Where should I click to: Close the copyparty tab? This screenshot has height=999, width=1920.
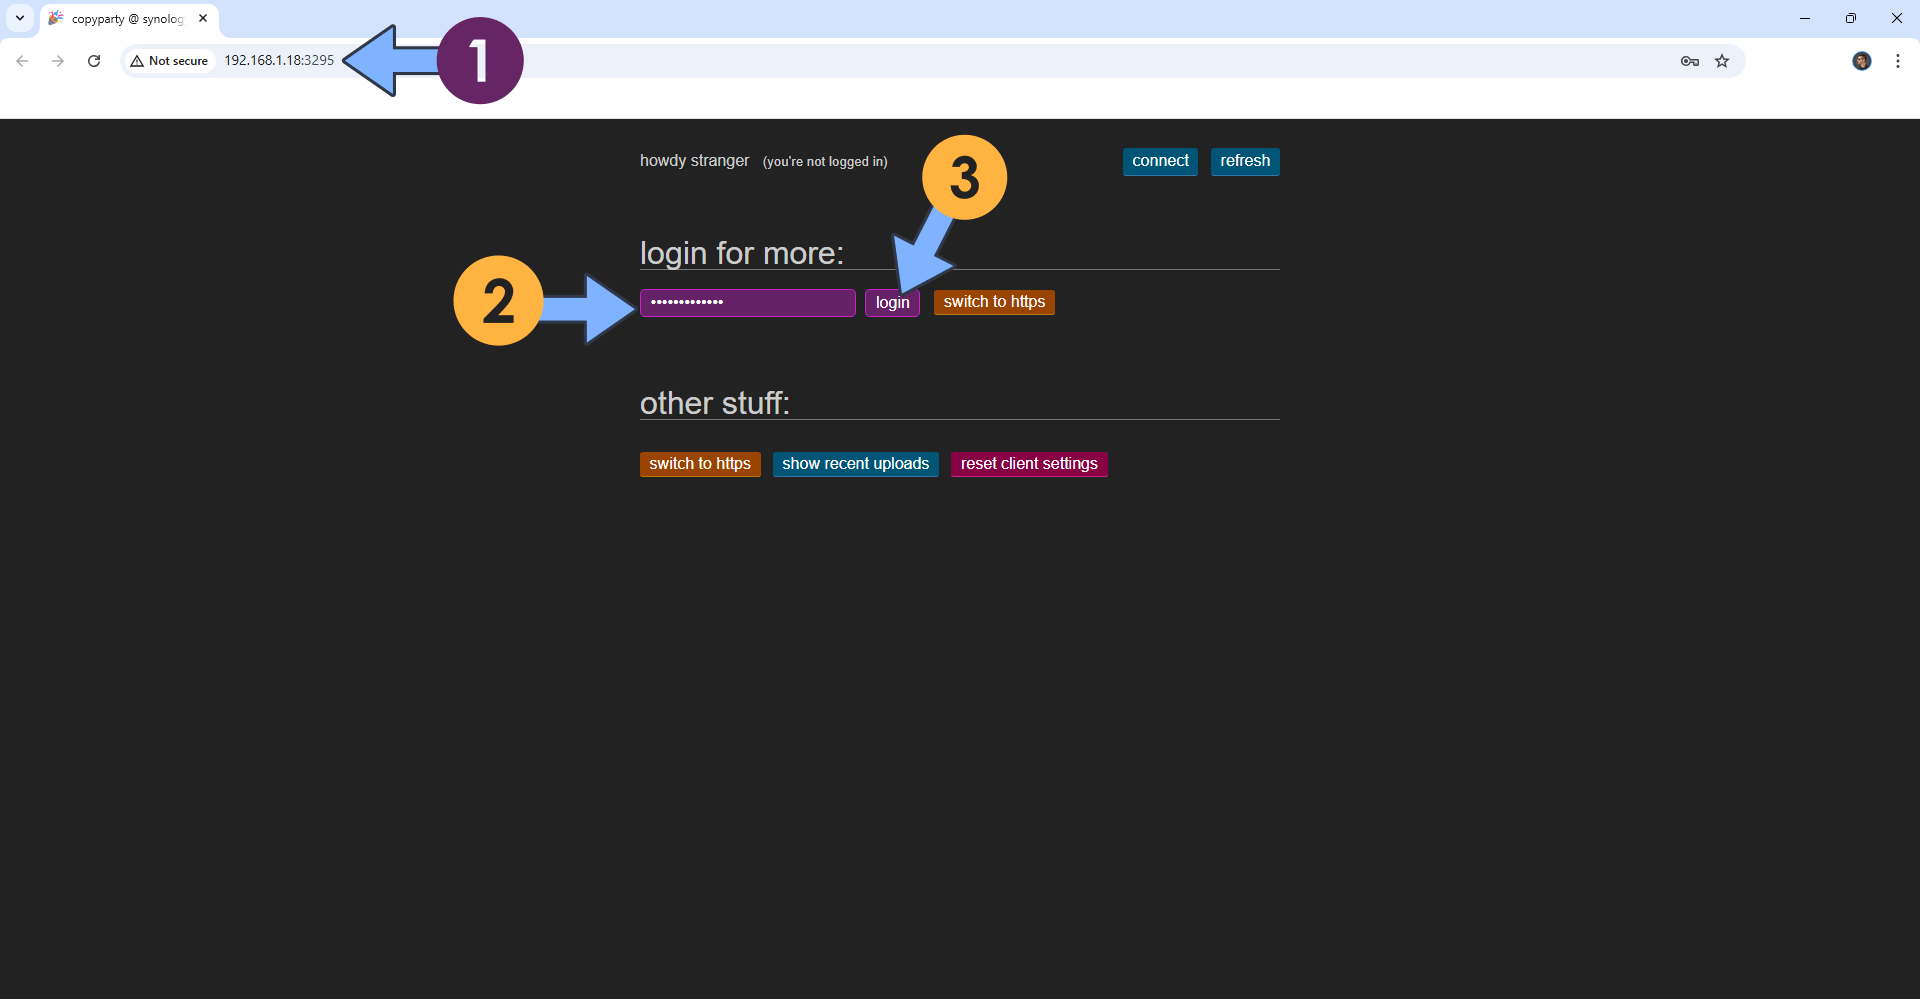click(x=203, y=18)
